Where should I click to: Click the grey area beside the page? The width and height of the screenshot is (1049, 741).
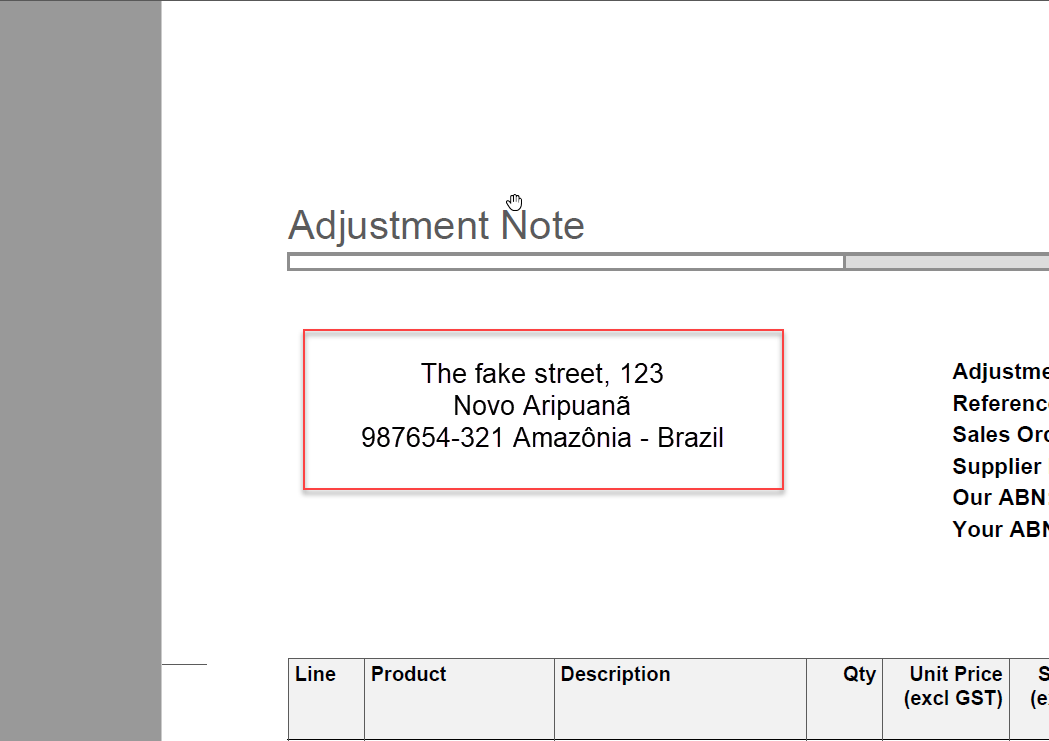point(80,370)
